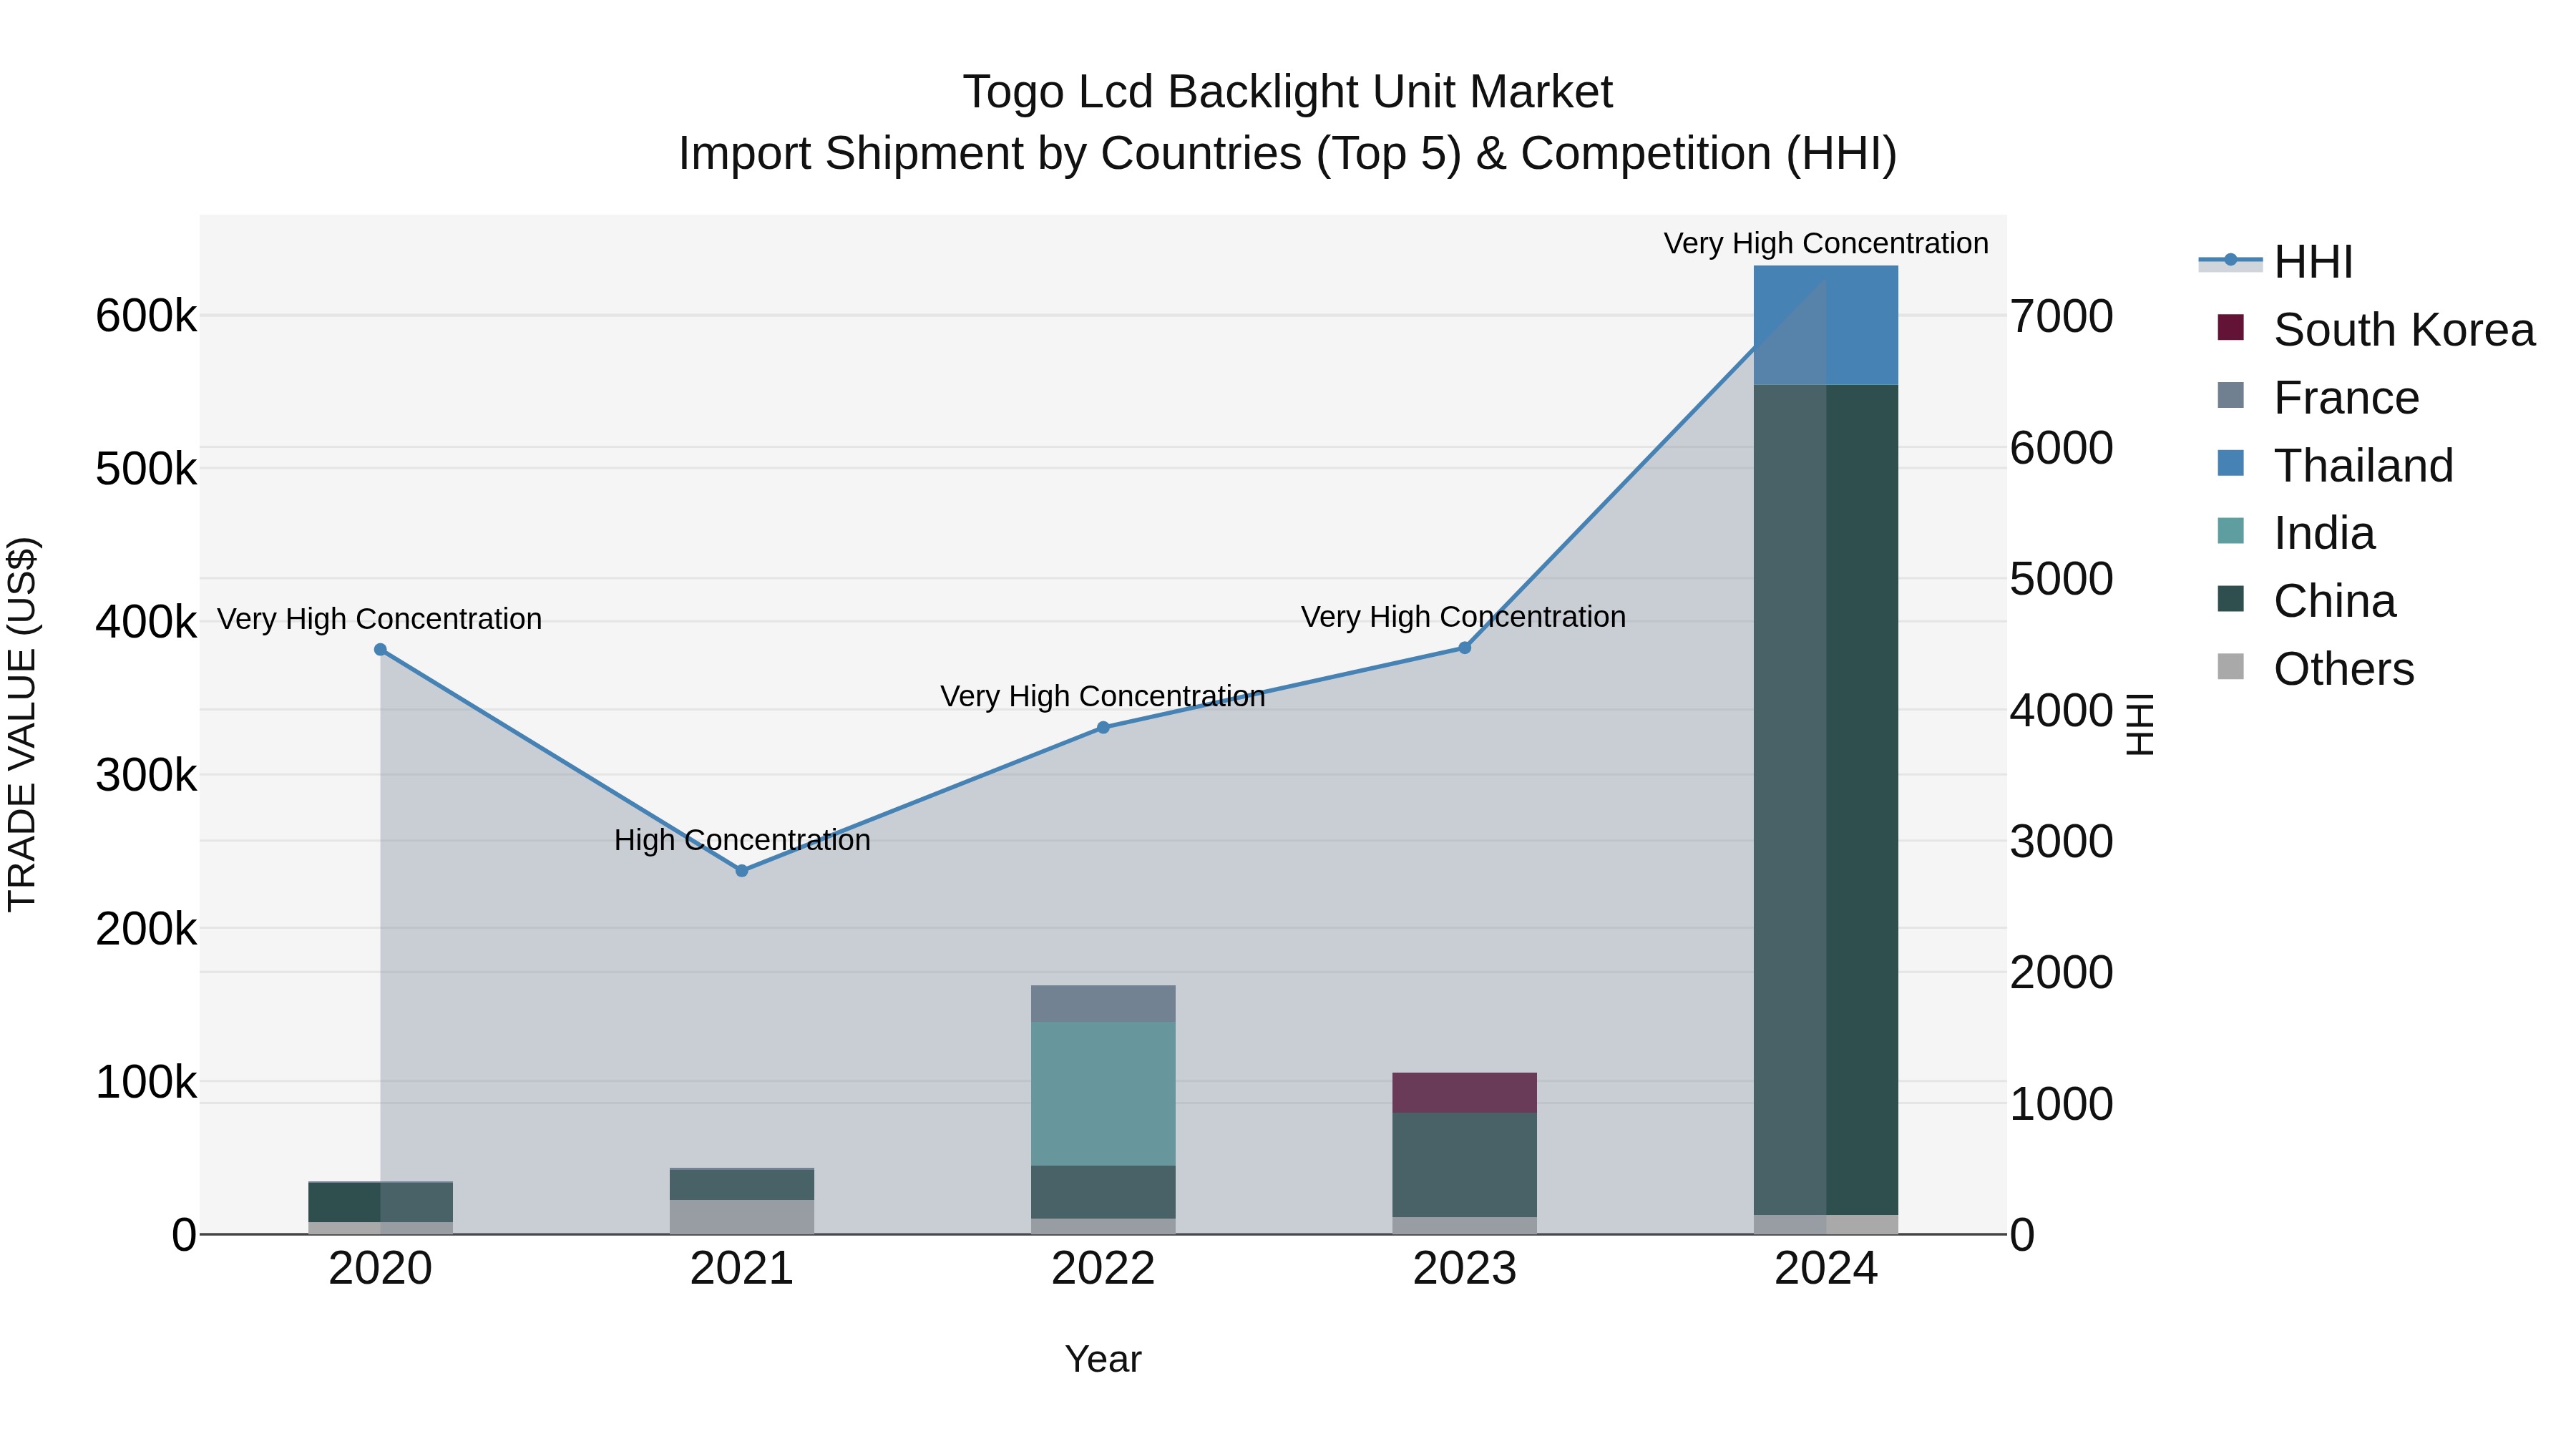Click the China segment of 2023 bar
The height and width of the screenshot is (1449, 2576).
pos(1465,1165)
